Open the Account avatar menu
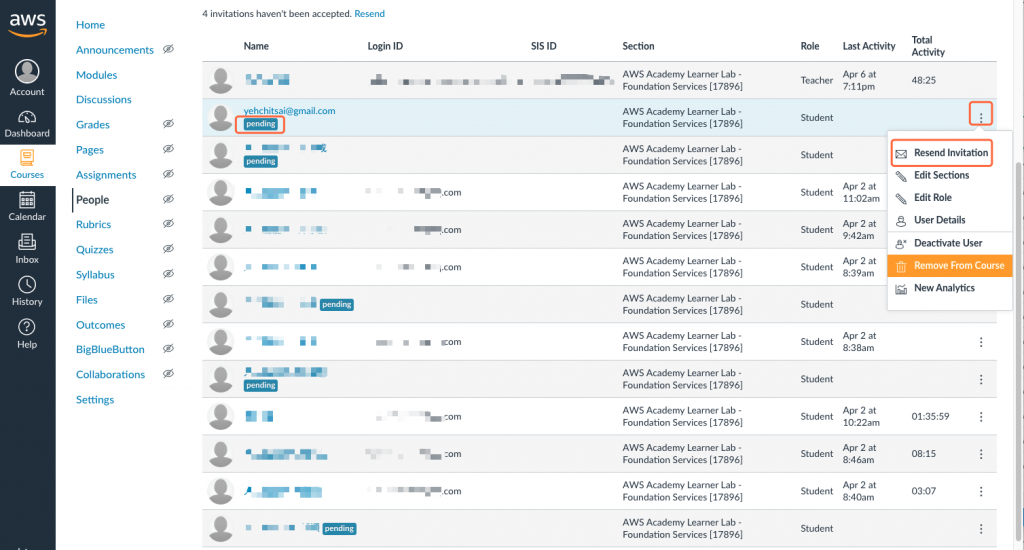The image size is (1024, 550). [27, 78]
